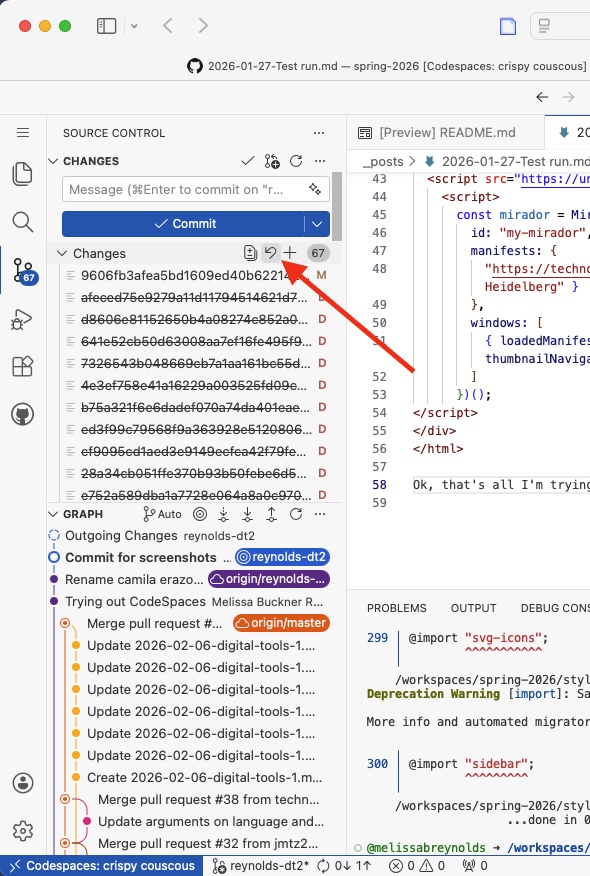Open the Manage gear icon

[23, 831]
